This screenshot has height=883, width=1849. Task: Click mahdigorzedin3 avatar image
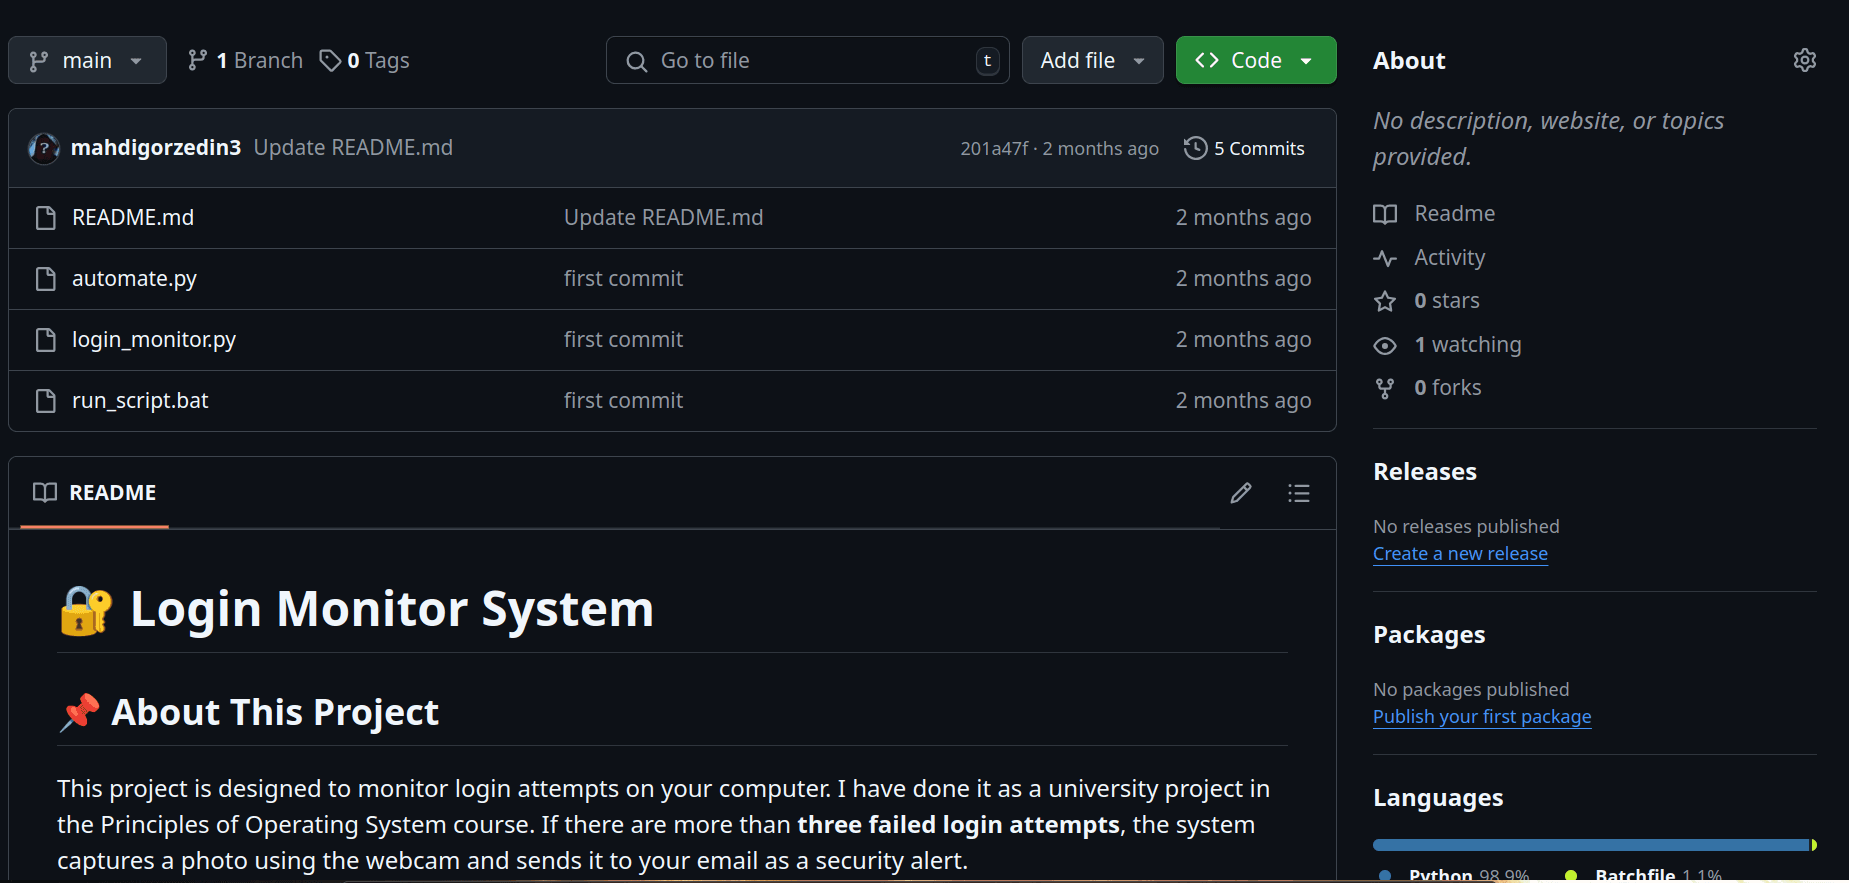tap(44, 148)
